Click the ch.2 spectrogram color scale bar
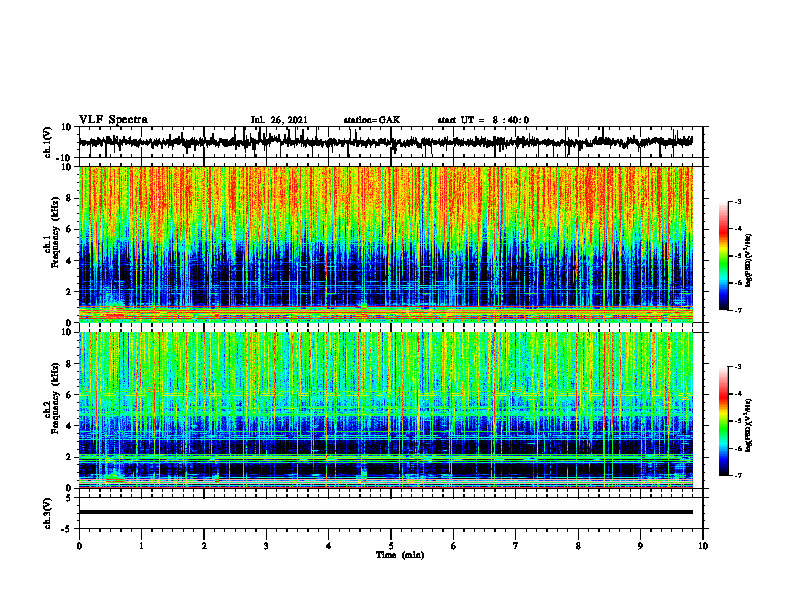The height and width of the screenshot is (612, 792). [x=724, y=421]
